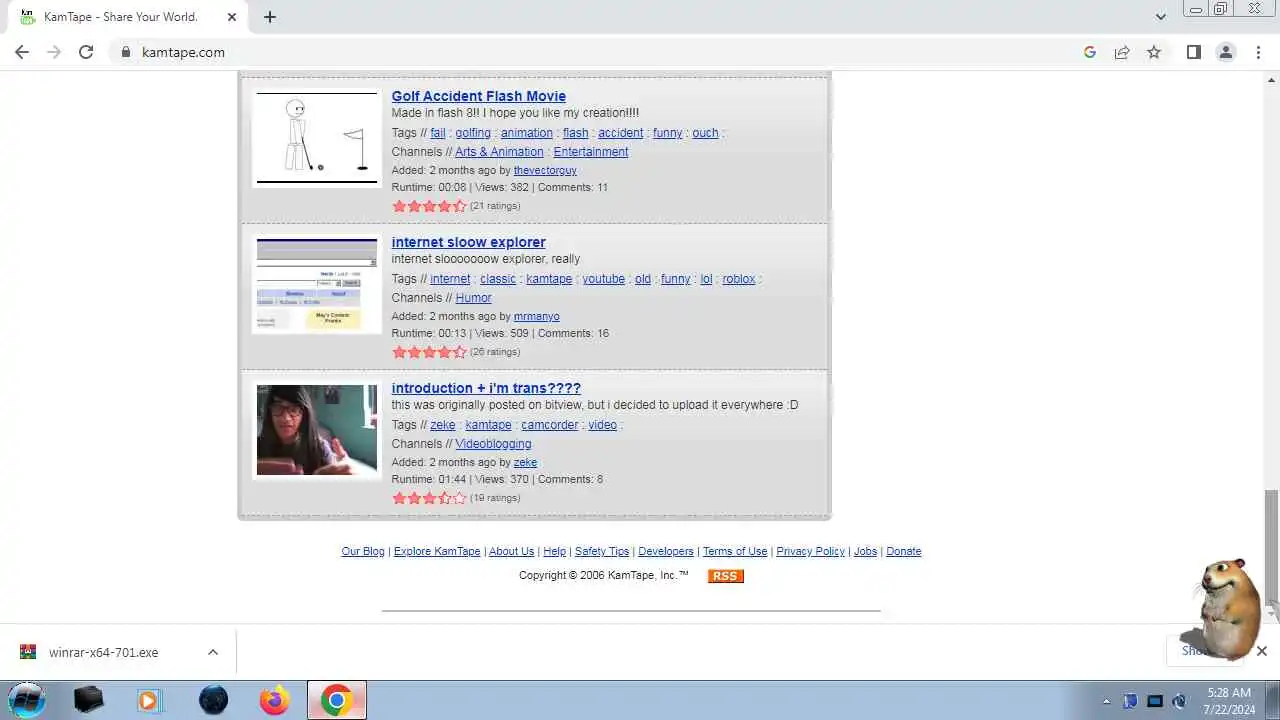The height and width of the screenshot is (720, 1280).
Task: Click the 'roblox' tag
Action: 739,279
